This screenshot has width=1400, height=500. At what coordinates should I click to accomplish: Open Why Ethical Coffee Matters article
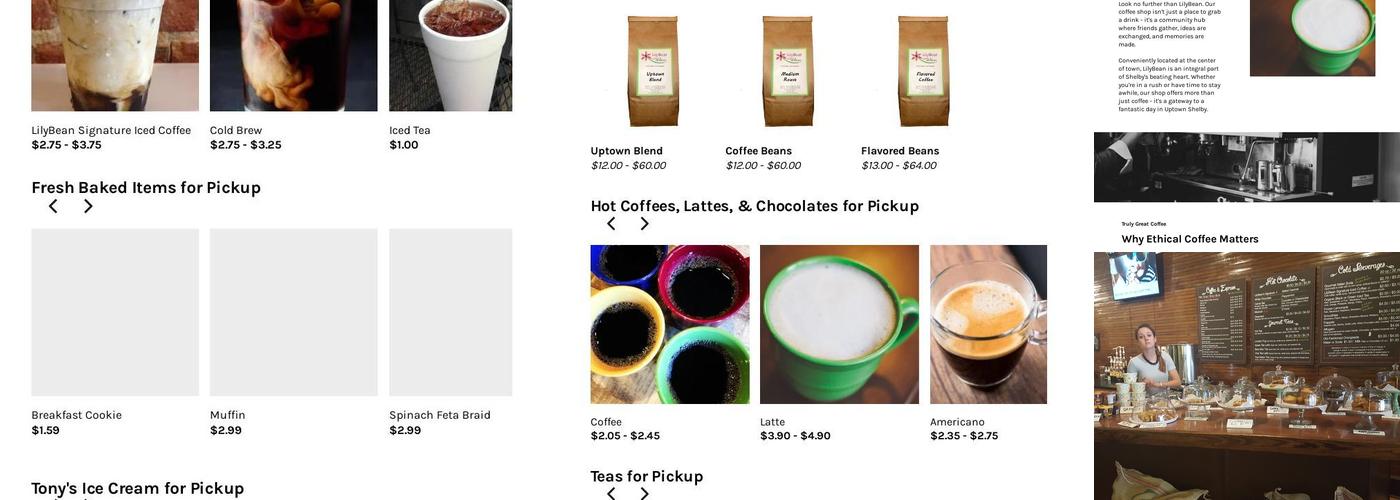pos(1190,239)
